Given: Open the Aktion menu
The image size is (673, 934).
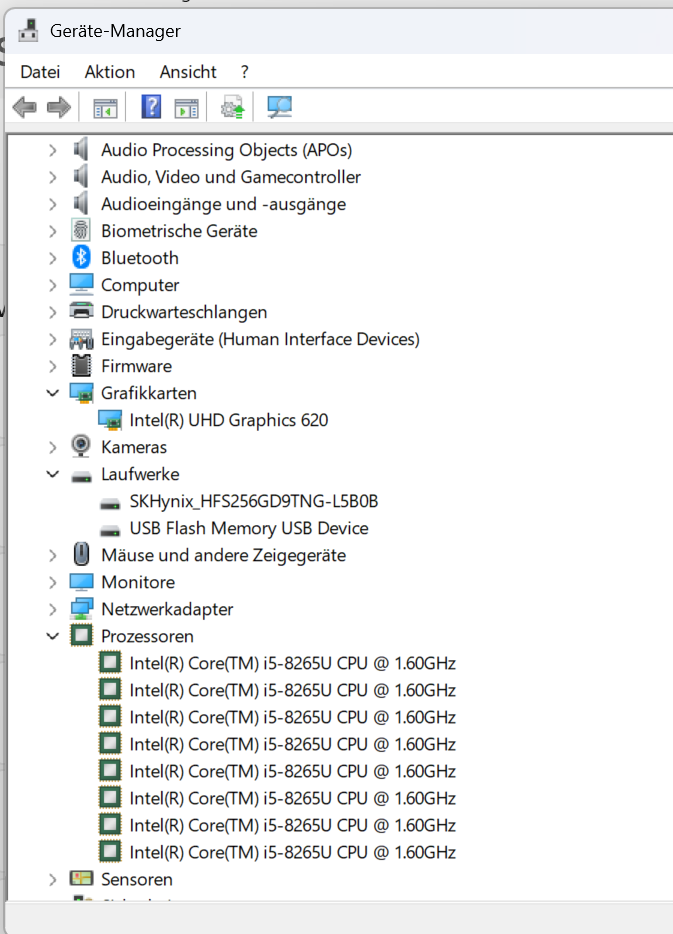Looking at the screenshot, I should point(110,71).
